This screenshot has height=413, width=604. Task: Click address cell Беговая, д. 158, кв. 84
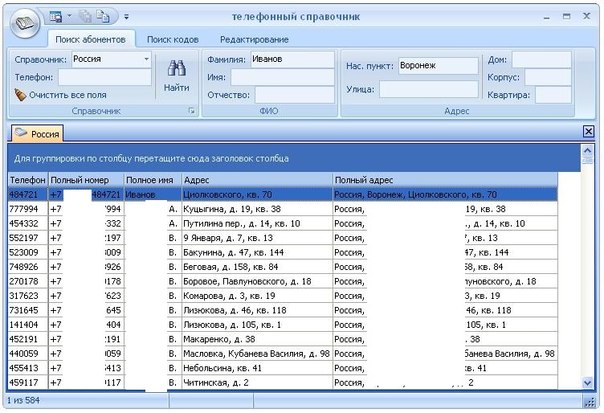pyautogui.click(x=257, y=267)
